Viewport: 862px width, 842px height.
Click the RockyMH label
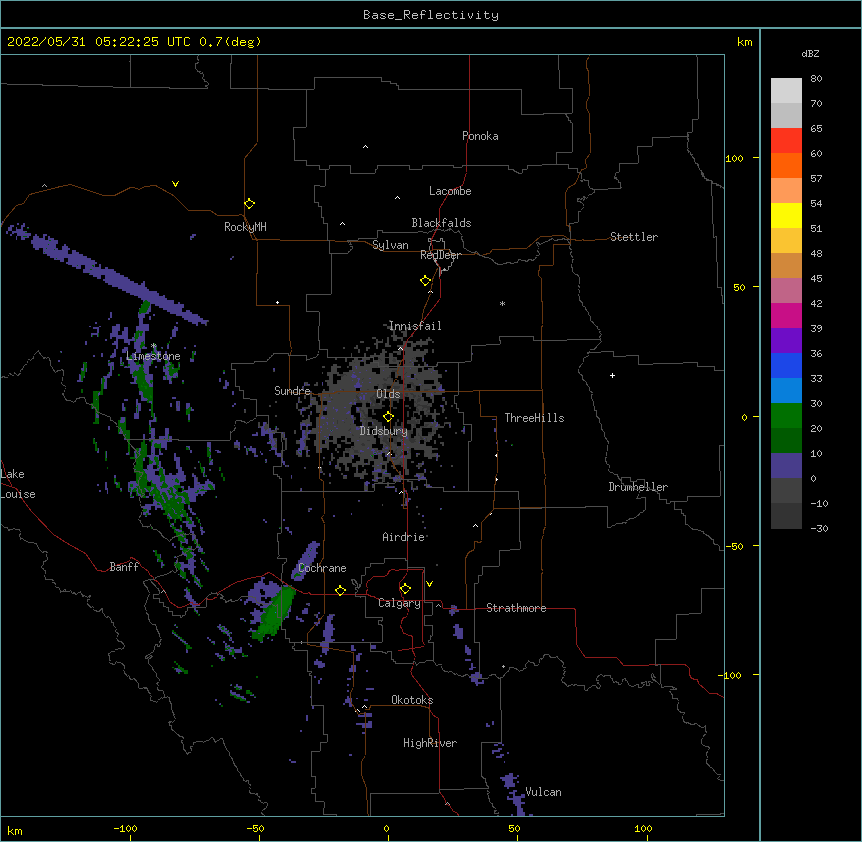[245, 227]
